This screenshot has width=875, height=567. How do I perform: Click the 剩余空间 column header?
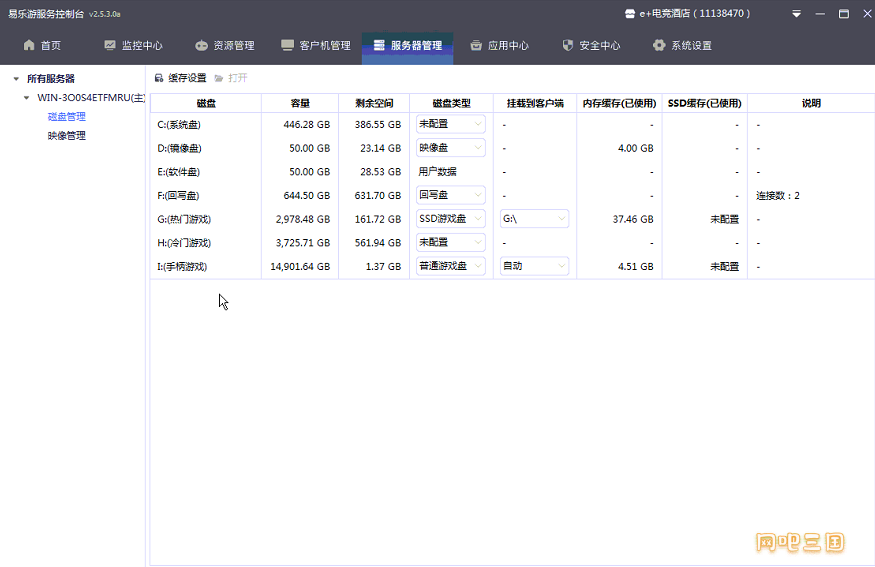click(x=374, y=103)
